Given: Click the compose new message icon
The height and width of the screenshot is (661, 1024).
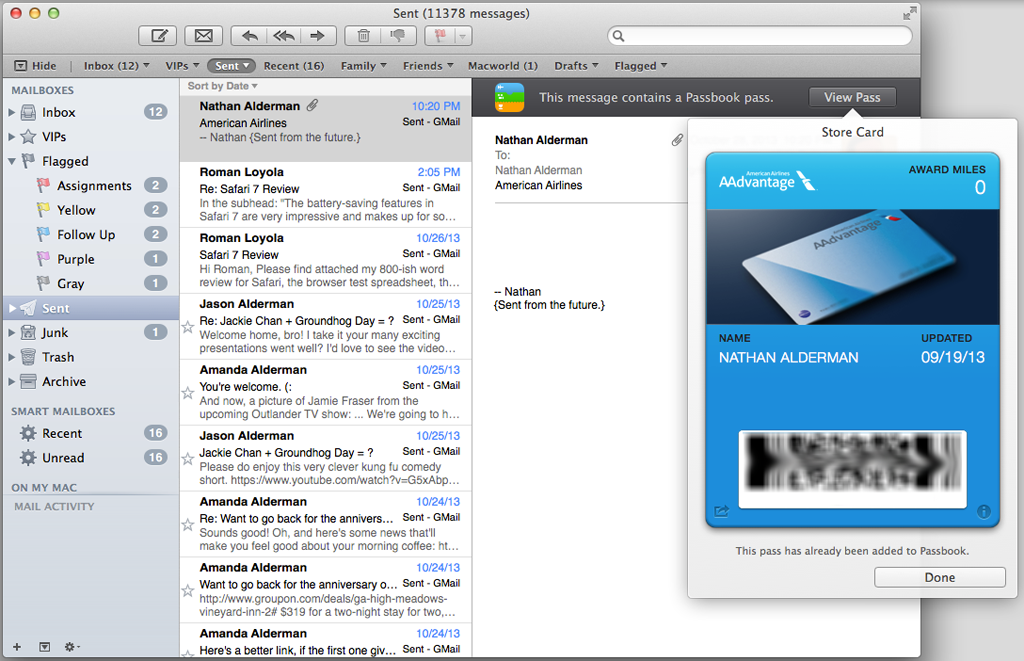Looking at the screenshot, I should click(157, 36).
